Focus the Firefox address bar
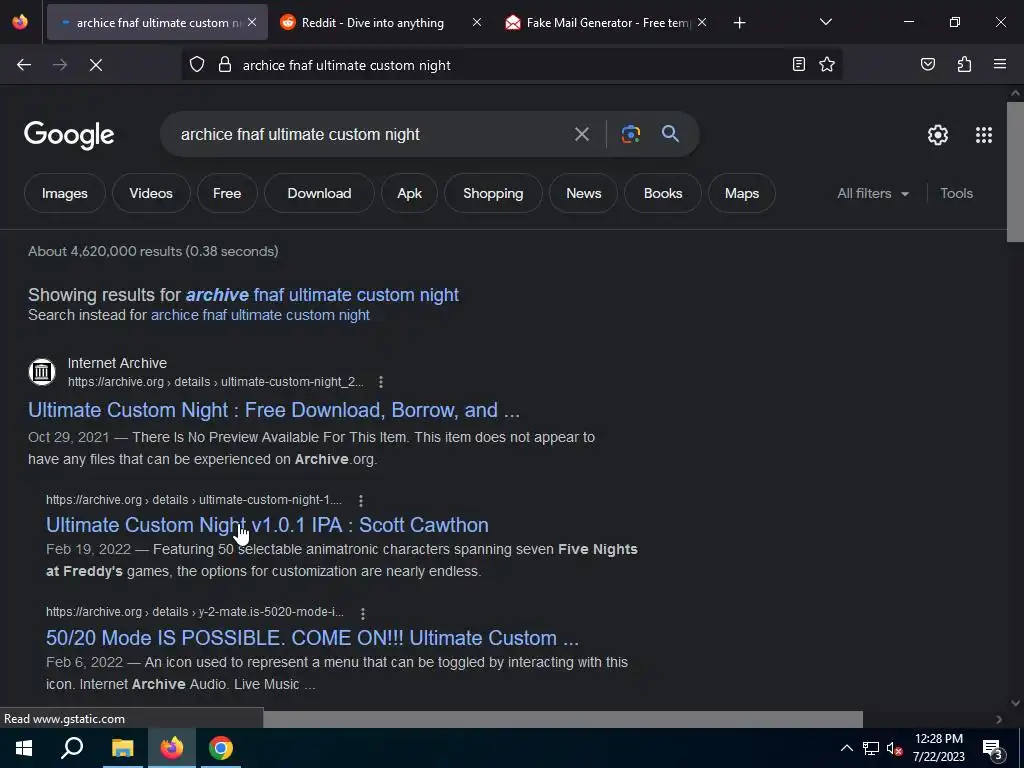The width and height of the screenshot is (1024, 768). coord(509,65)
